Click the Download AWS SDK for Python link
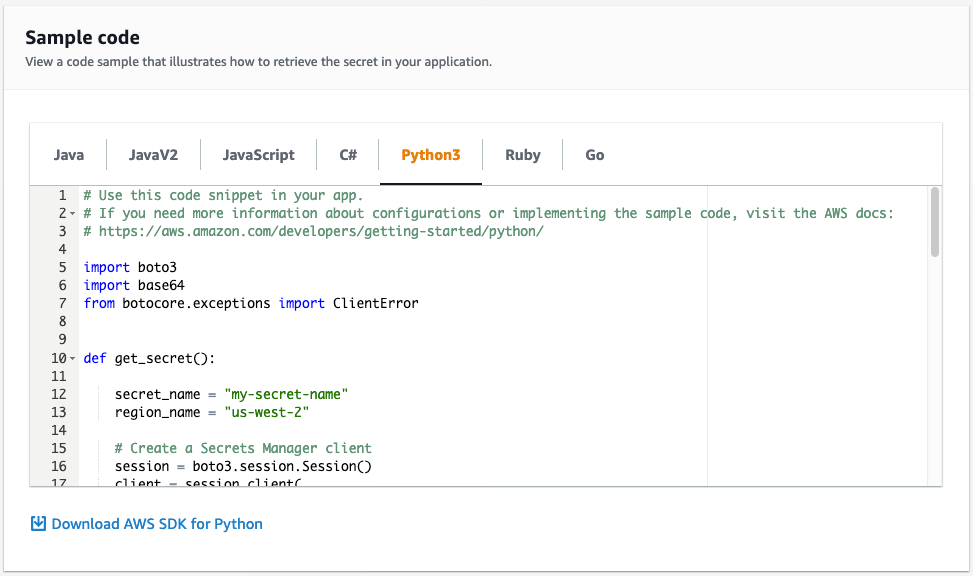The height and width of the screenshot is (576, 973). 156,523
